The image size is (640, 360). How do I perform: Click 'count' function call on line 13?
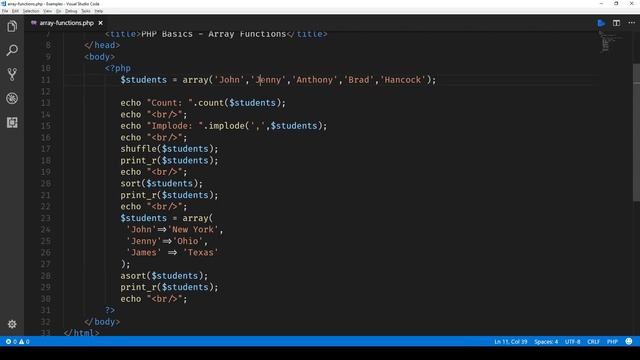(211, 103)
